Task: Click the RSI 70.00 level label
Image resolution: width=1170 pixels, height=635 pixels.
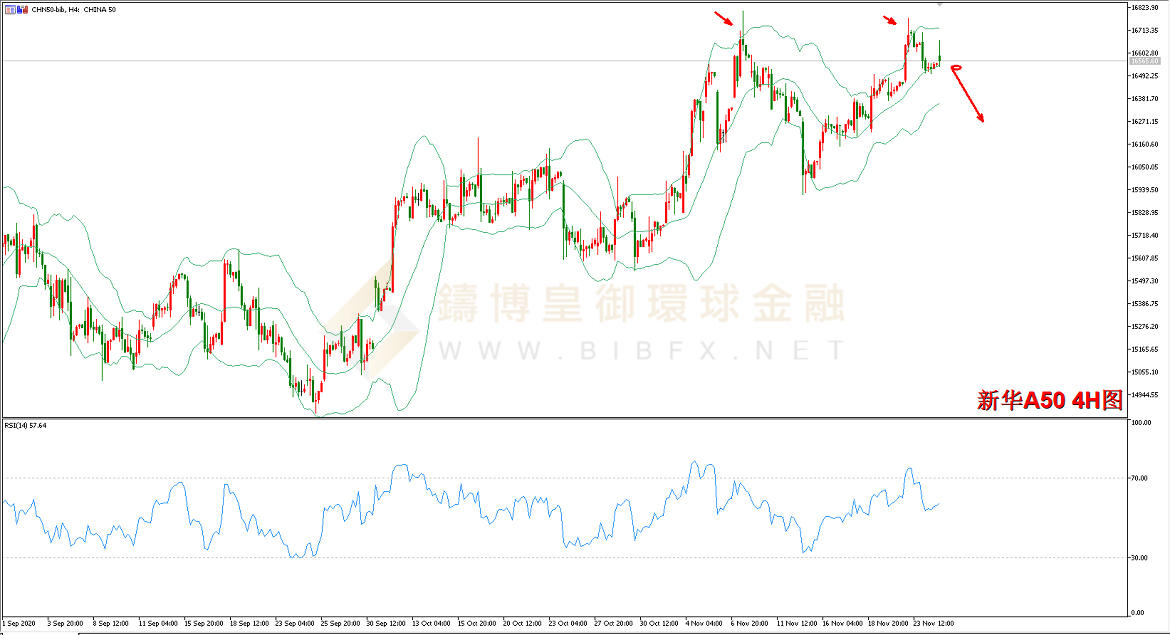Action: (1138, 478)
